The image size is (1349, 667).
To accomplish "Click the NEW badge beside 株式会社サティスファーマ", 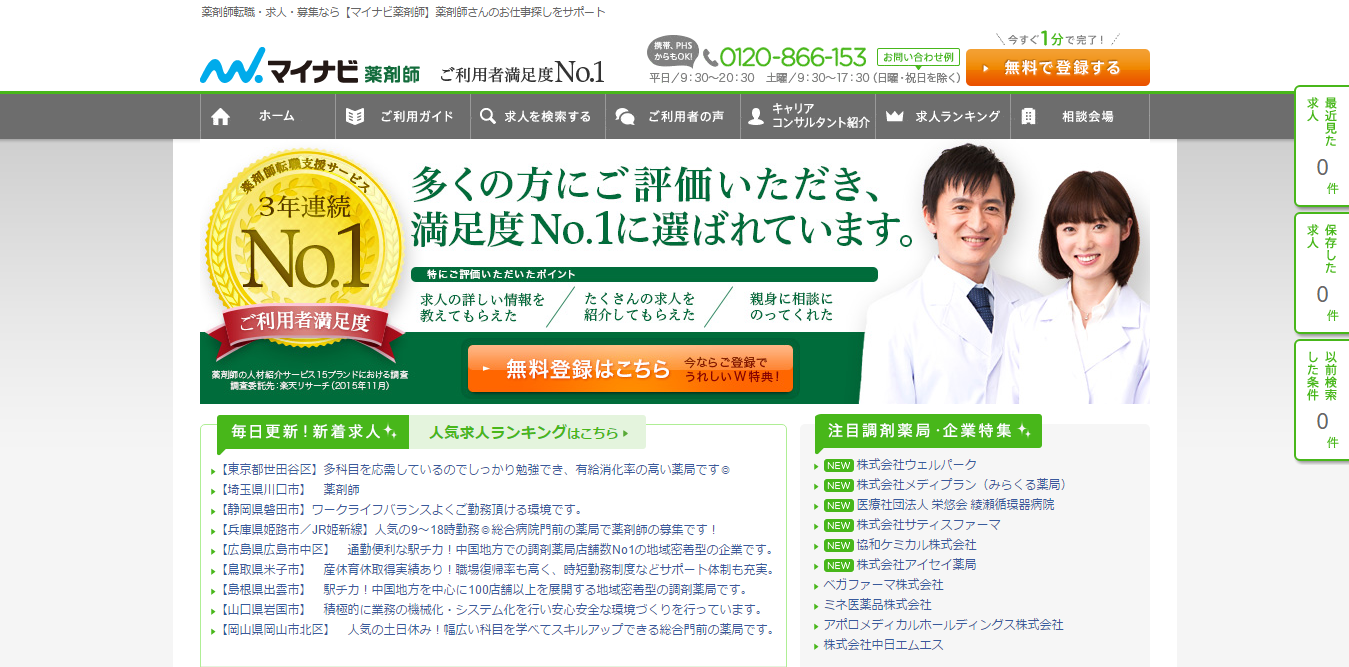I will pyautogui.click(x=838, y=526).
